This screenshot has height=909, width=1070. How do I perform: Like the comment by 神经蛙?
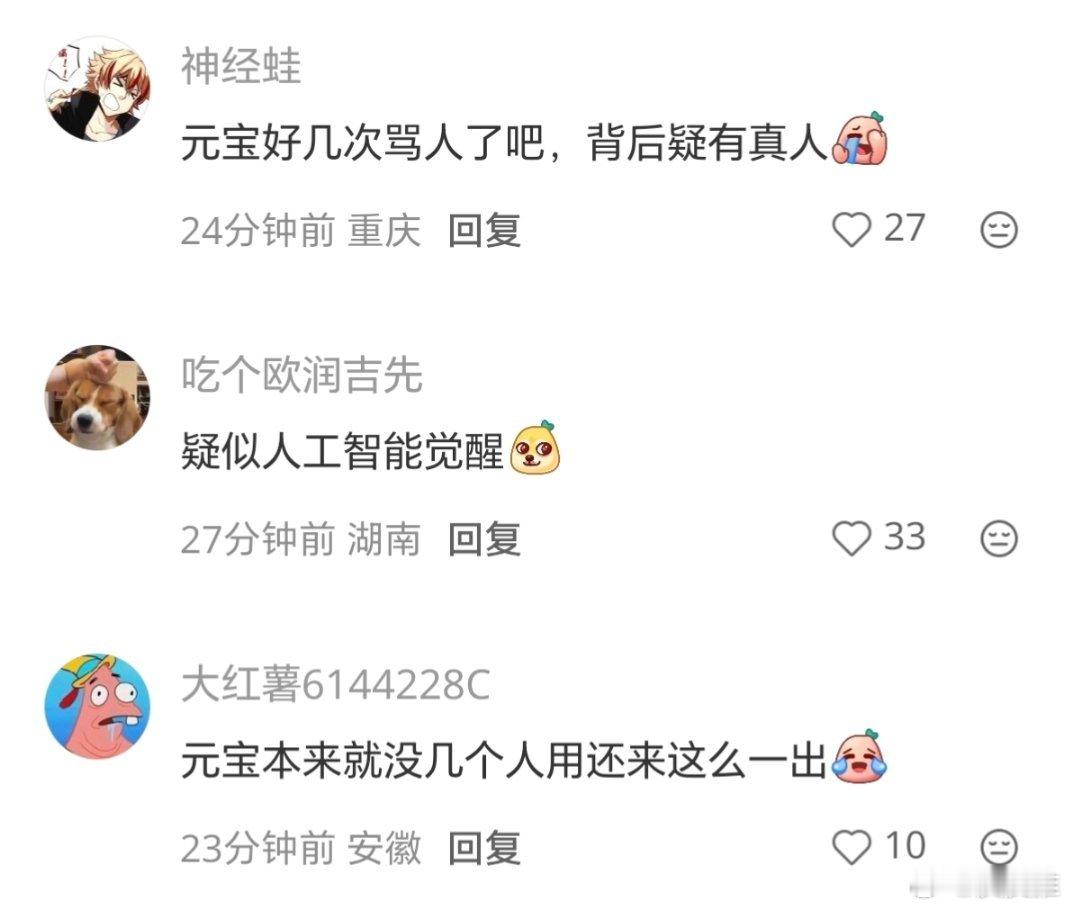[852, 229]
